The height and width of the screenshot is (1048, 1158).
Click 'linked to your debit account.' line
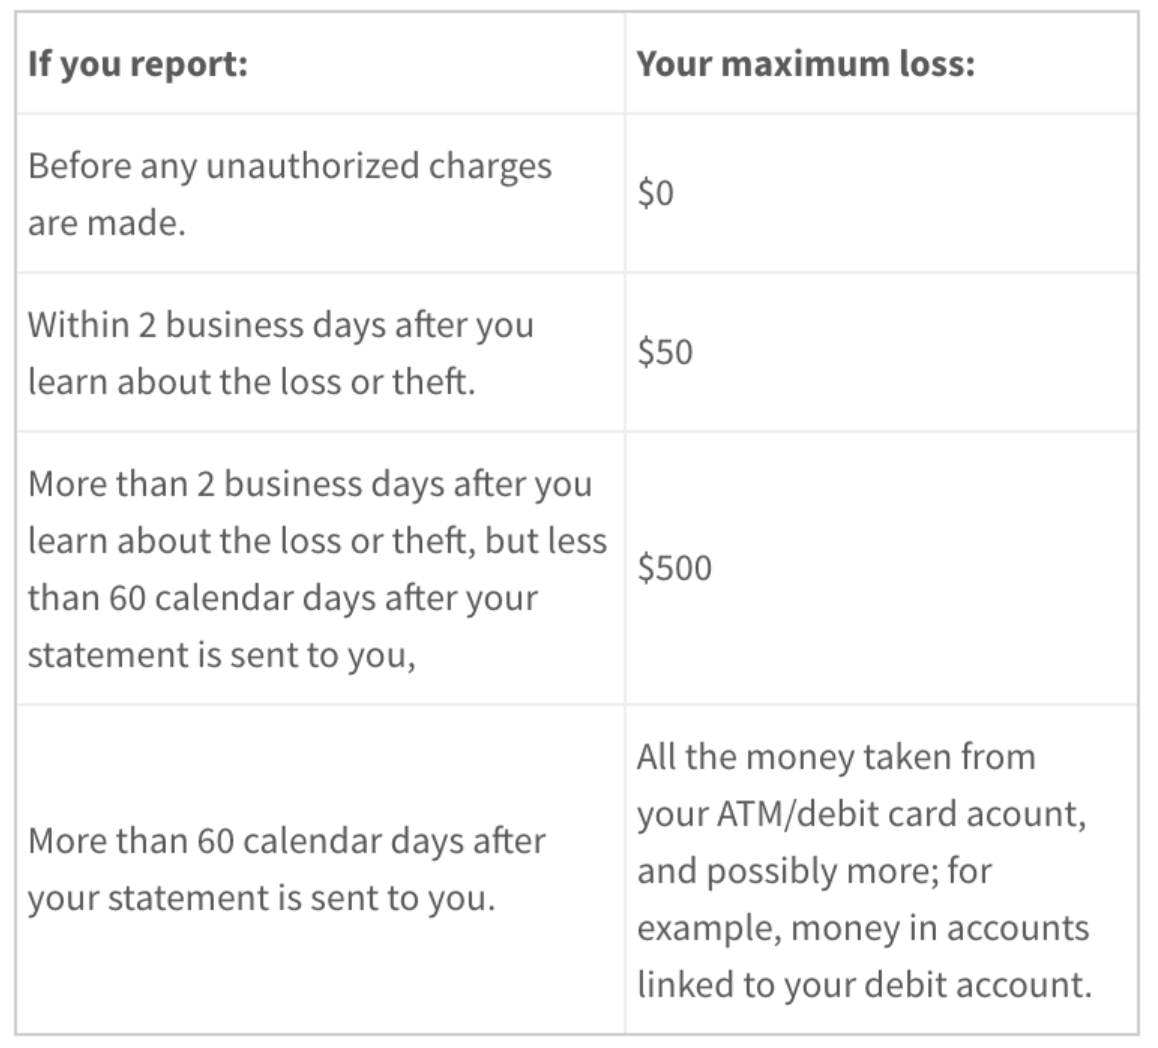coord(864,984)
